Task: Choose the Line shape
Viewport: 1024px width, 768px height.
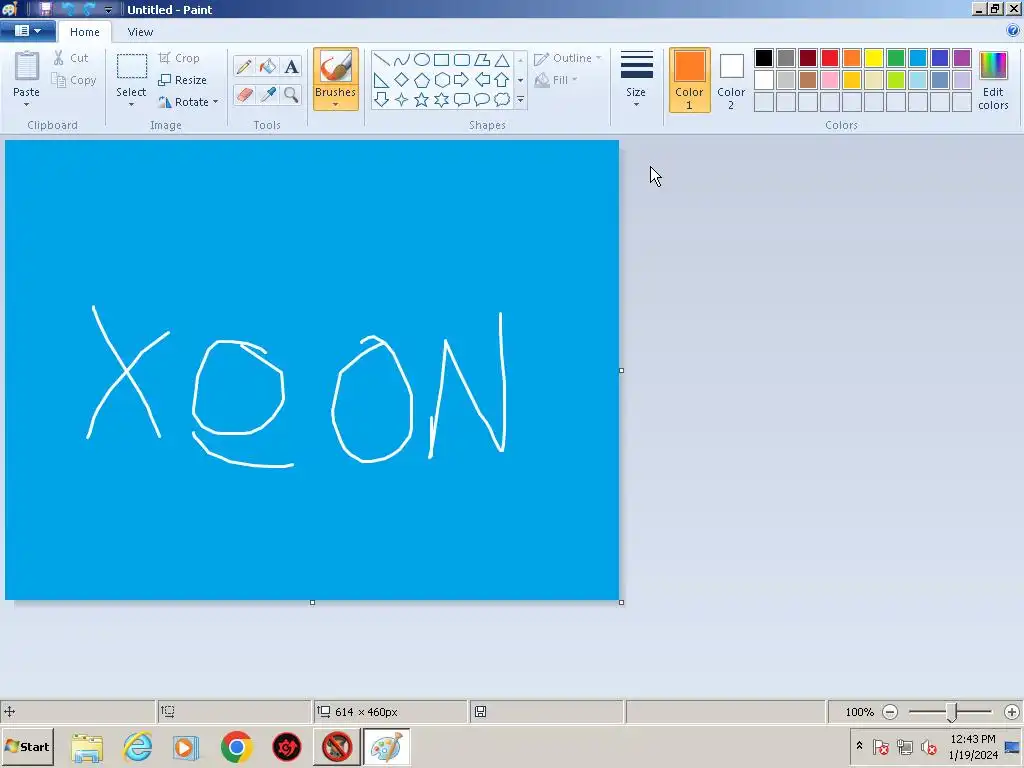Action: [x=381, y=60]
